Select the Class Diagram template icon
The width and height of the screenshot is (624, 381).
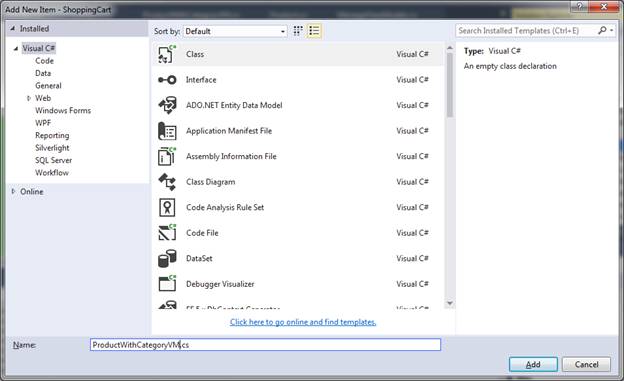(167, 182)
